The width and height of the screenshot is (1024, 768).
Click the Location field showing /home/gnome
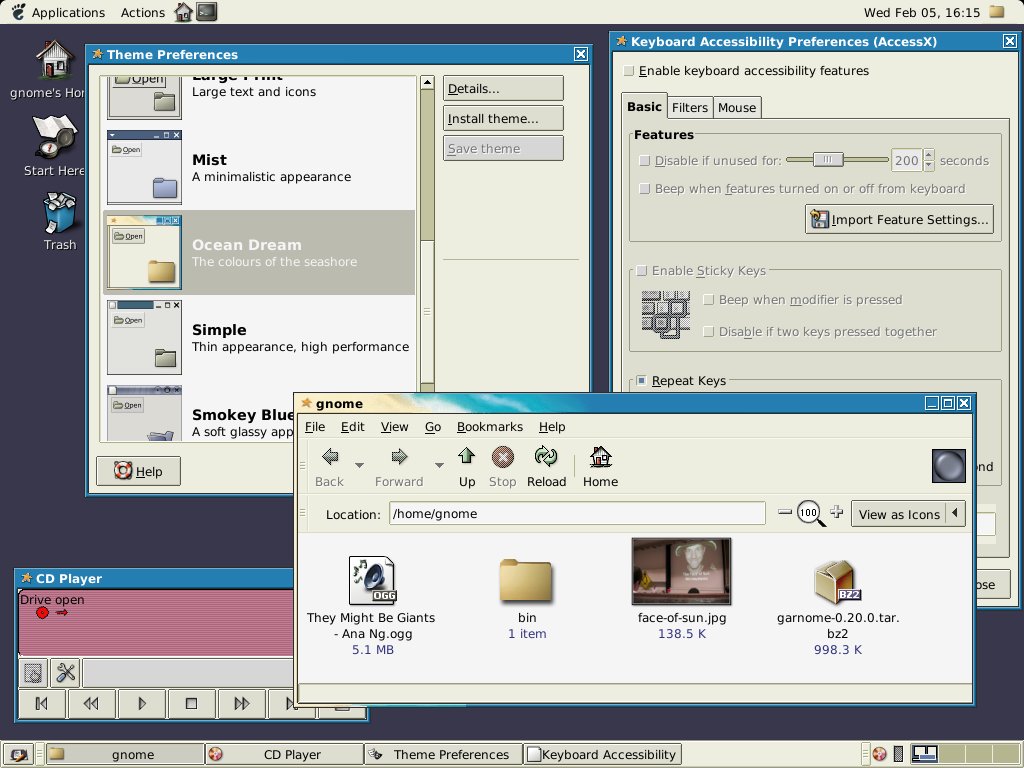pyautogui.click(x=577, y=513)
